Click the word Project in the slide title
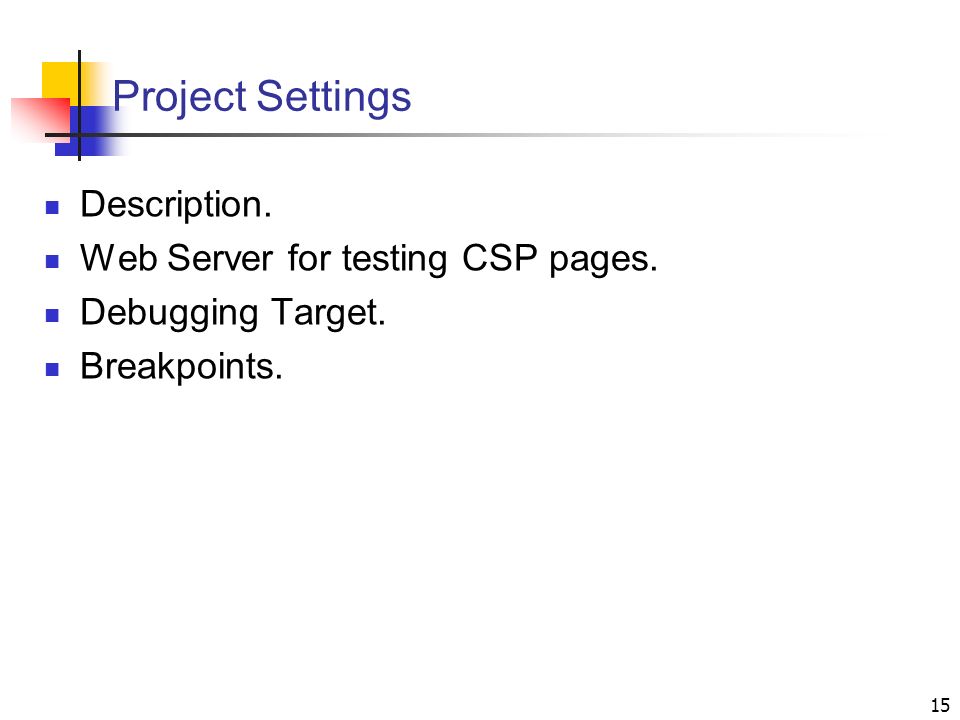Viewport: 960px width, 720px height. [179, 97]
